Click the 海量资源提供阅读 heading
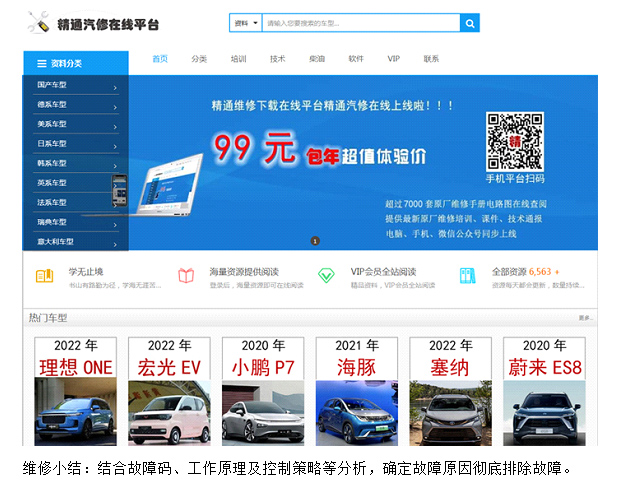The width and height of the screenshot is (625, 502). [244, 272]
